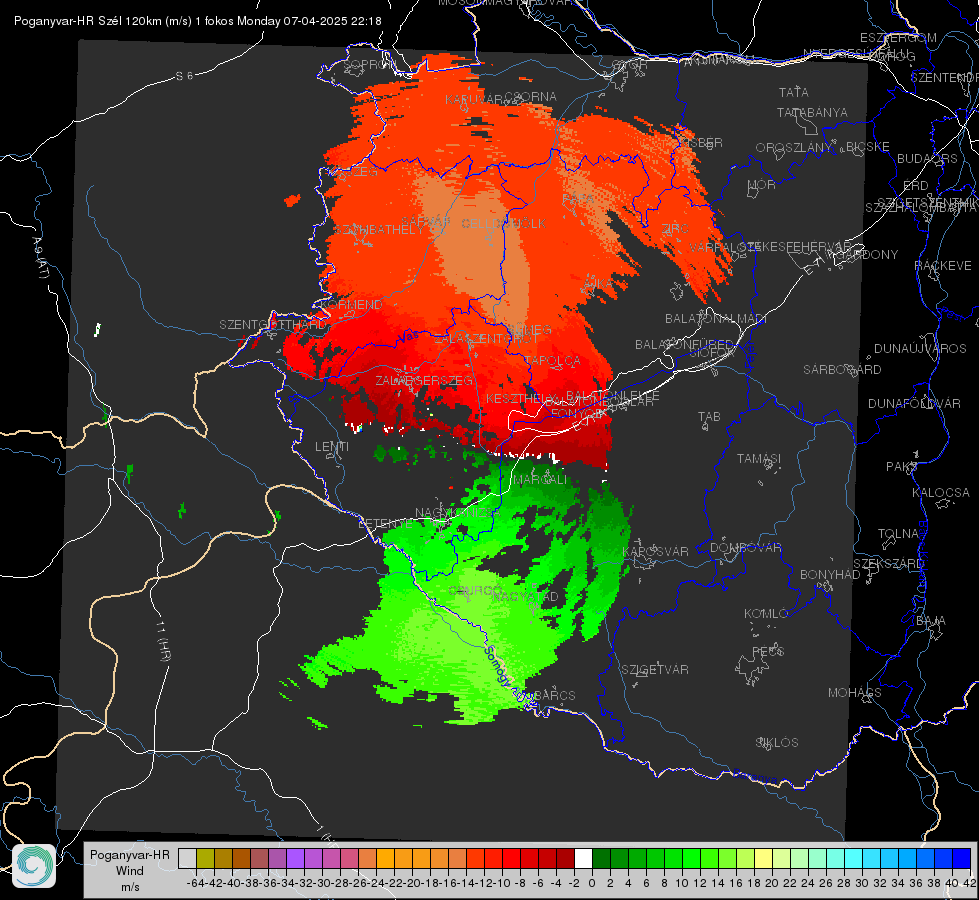Image resolution: width=979 pixels, height=900 pixels.
Task: Click the KAPOSVAR city label
Action: (x=656, y=551)
